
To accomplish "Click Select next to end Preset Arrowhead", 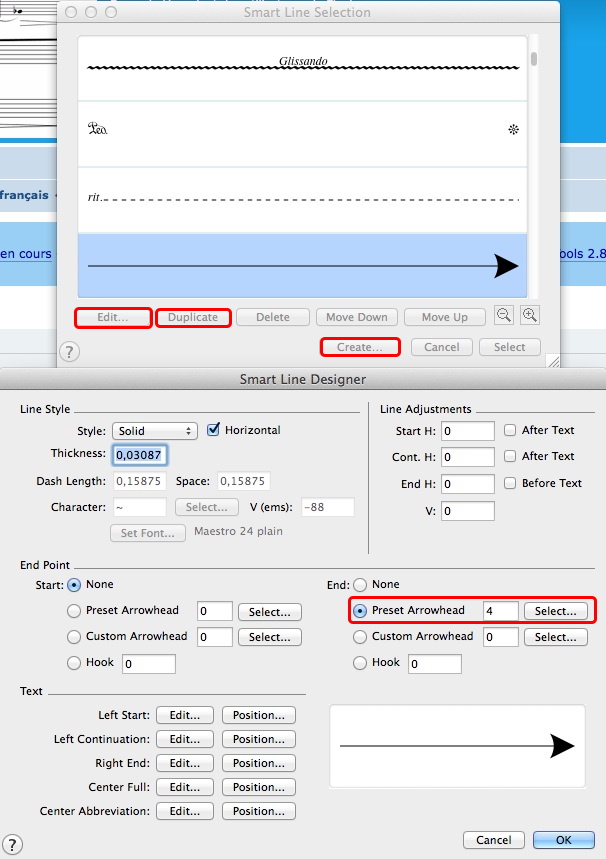I will [555, 611].
